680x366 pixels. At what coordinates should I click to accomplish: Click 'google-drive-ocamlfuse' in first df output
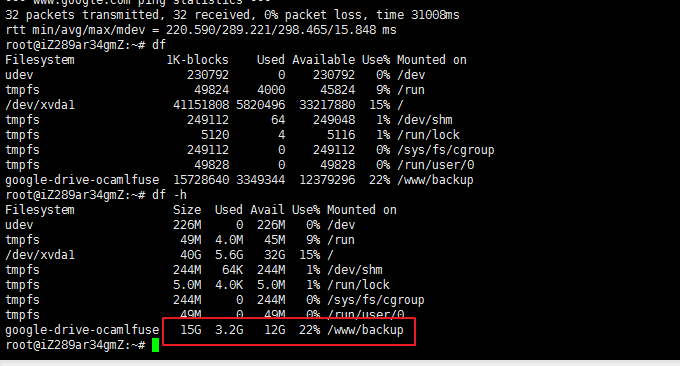click(x=82, y=180)
